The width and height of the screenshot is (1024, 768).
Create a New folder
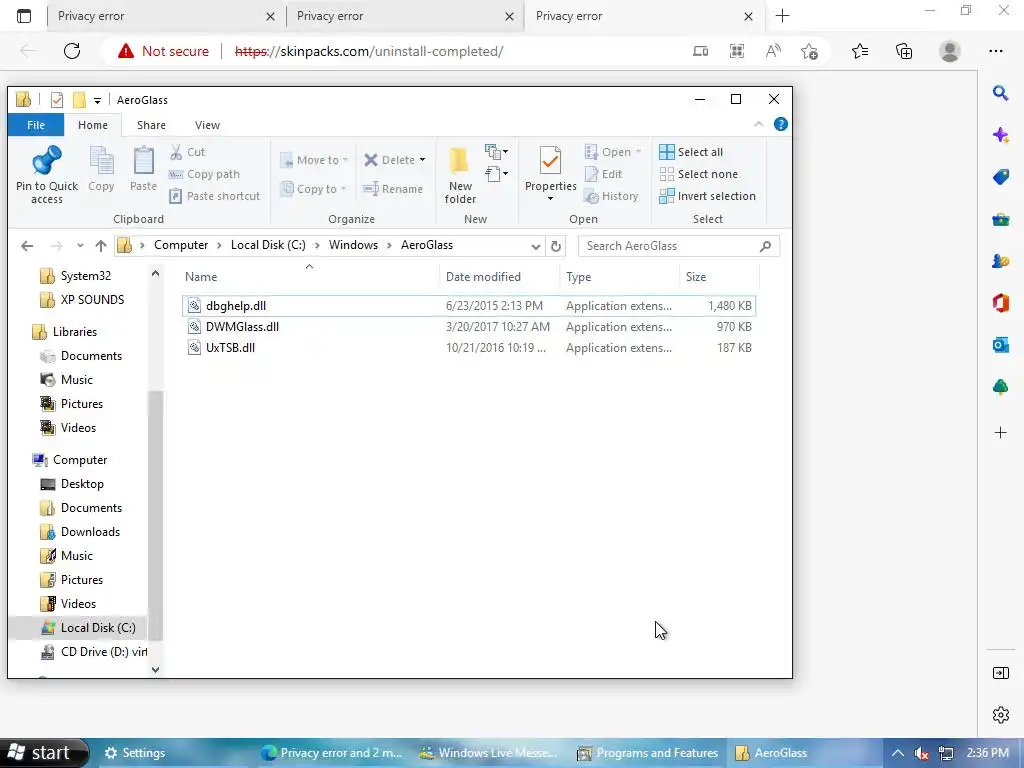point(460,175)
